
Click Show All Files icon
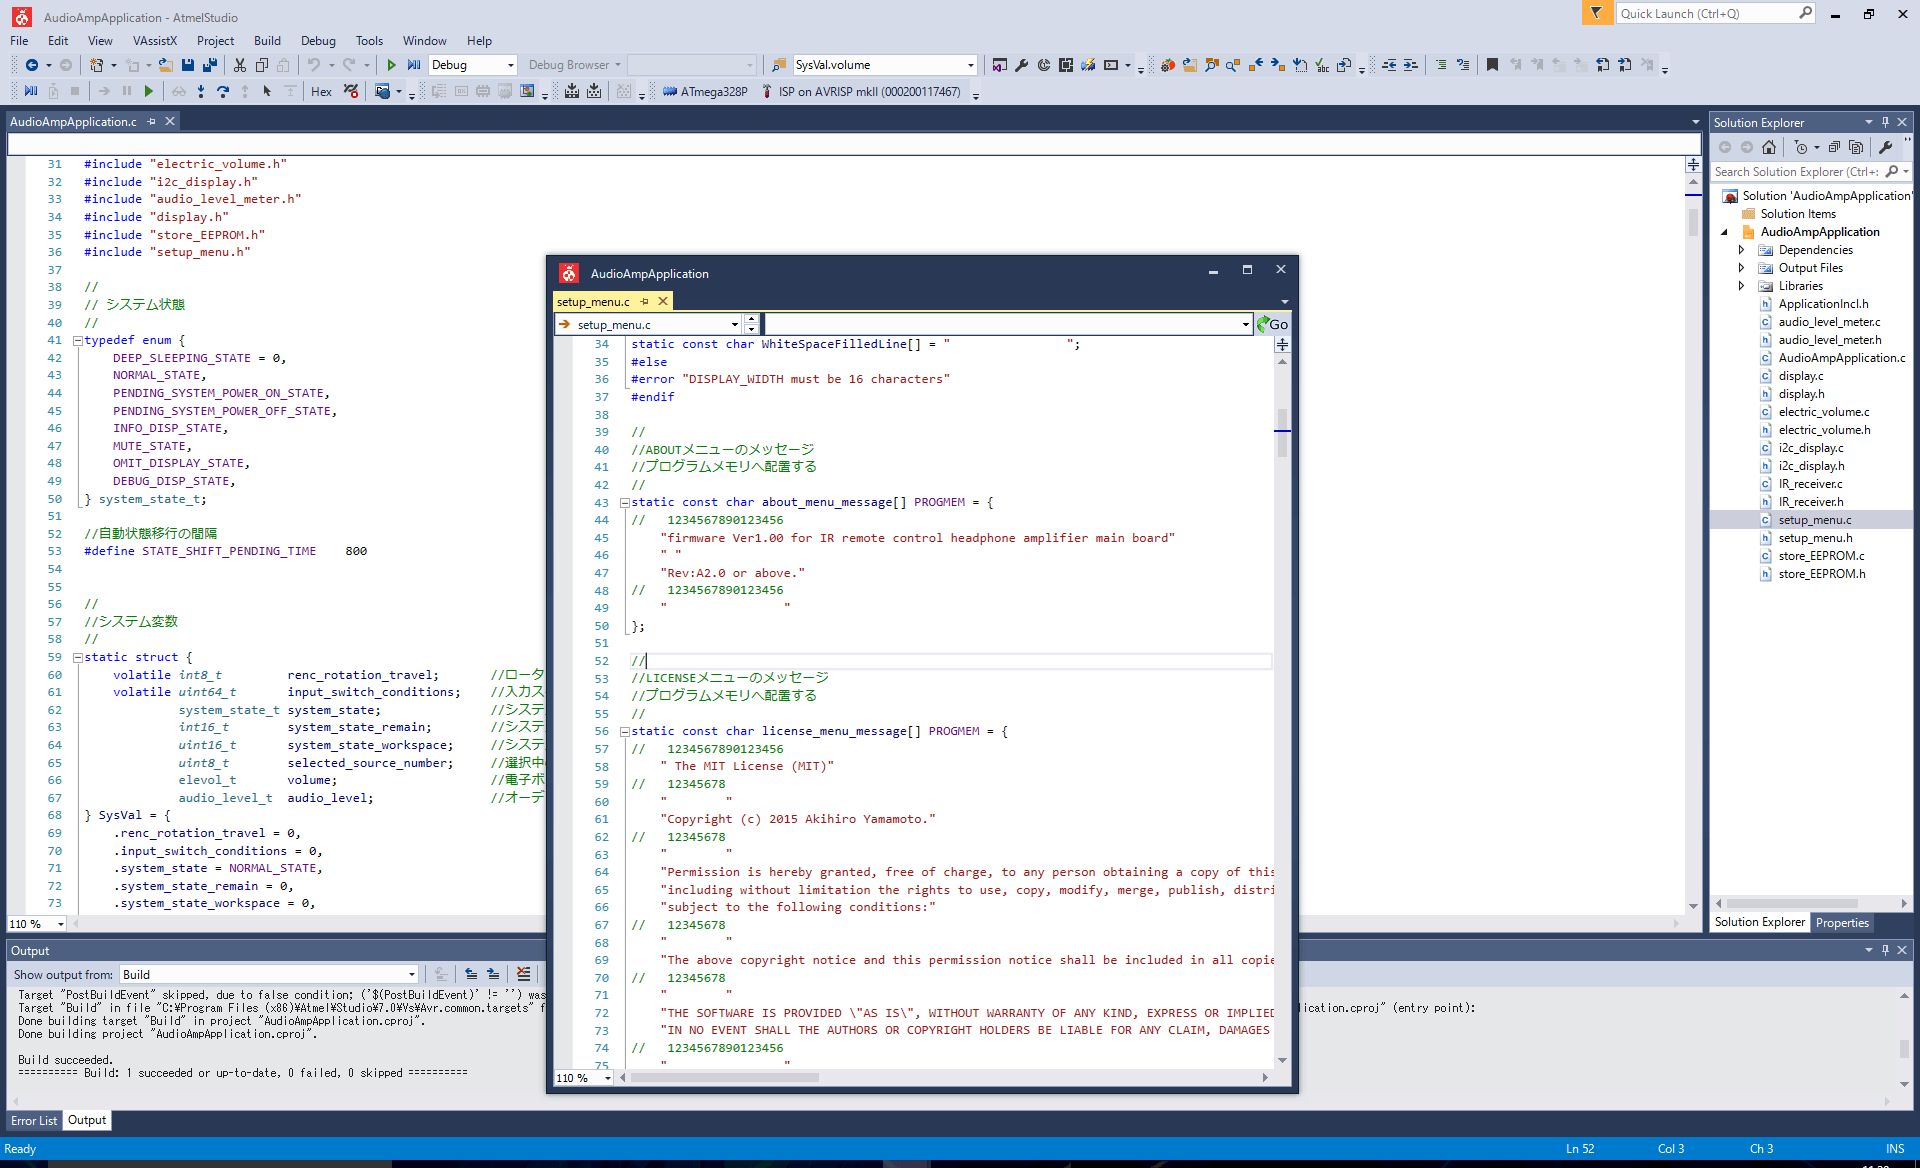point(1856,147)
